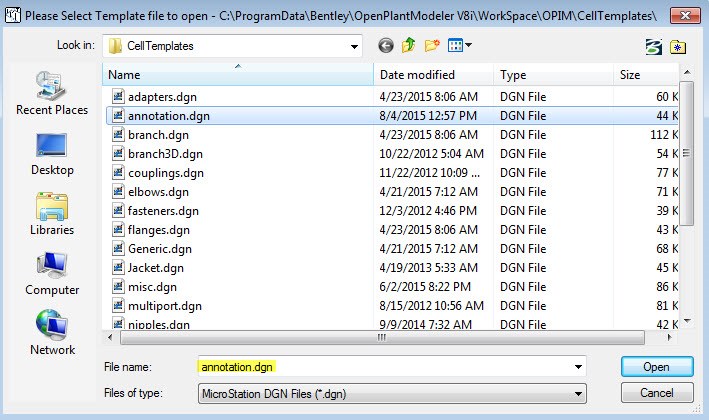Select annotation.dgn file in list
Viewport: 709px width, 420px height.
tap(169, 116)
